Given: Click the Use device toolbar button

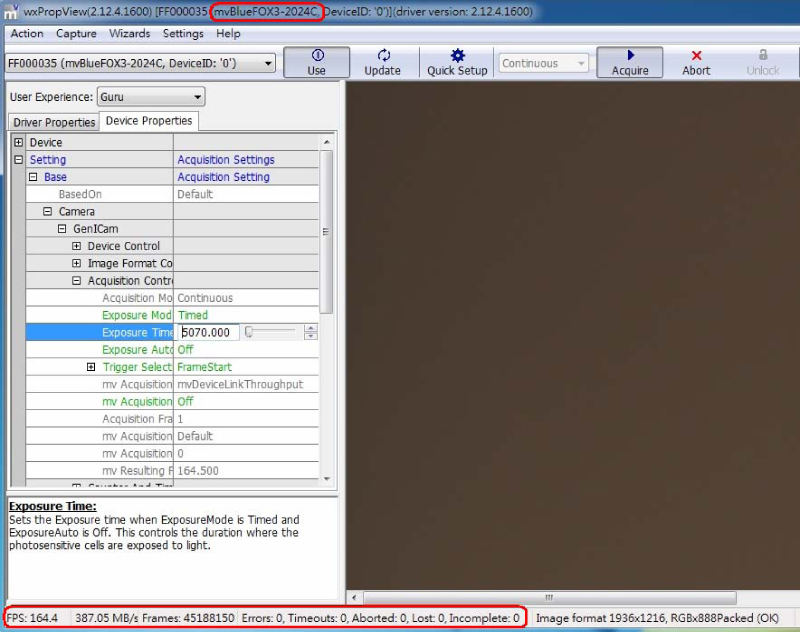Looking at the screenshot, I should (x=316, y=62).
